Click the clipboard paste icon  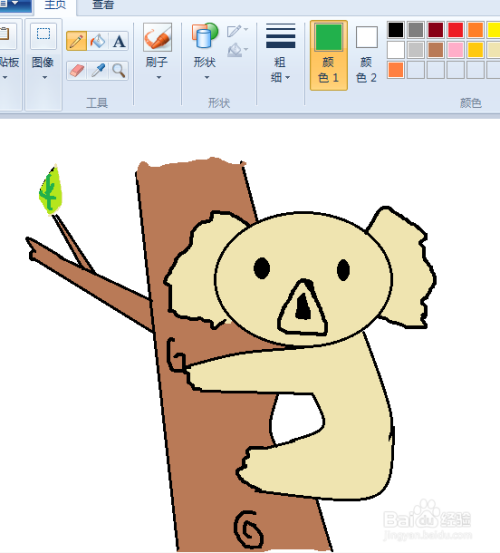coord(5,35)
